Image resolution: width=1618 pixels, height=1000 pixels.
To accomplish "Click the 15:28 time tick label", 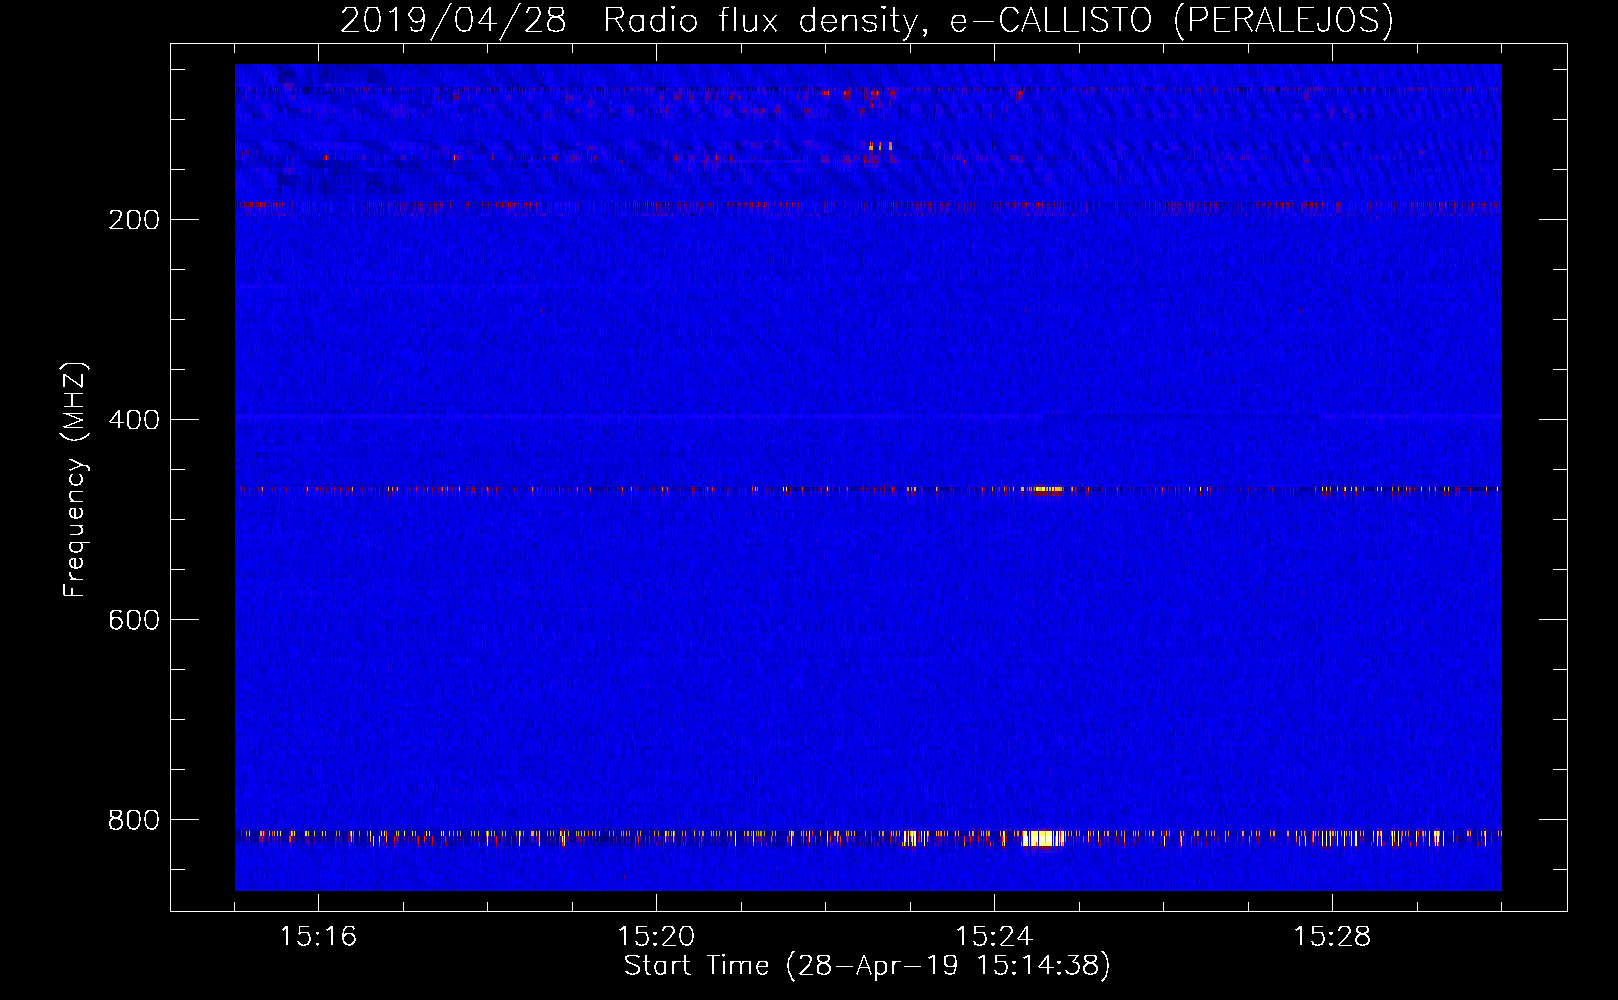I will tap(1332, 937).
